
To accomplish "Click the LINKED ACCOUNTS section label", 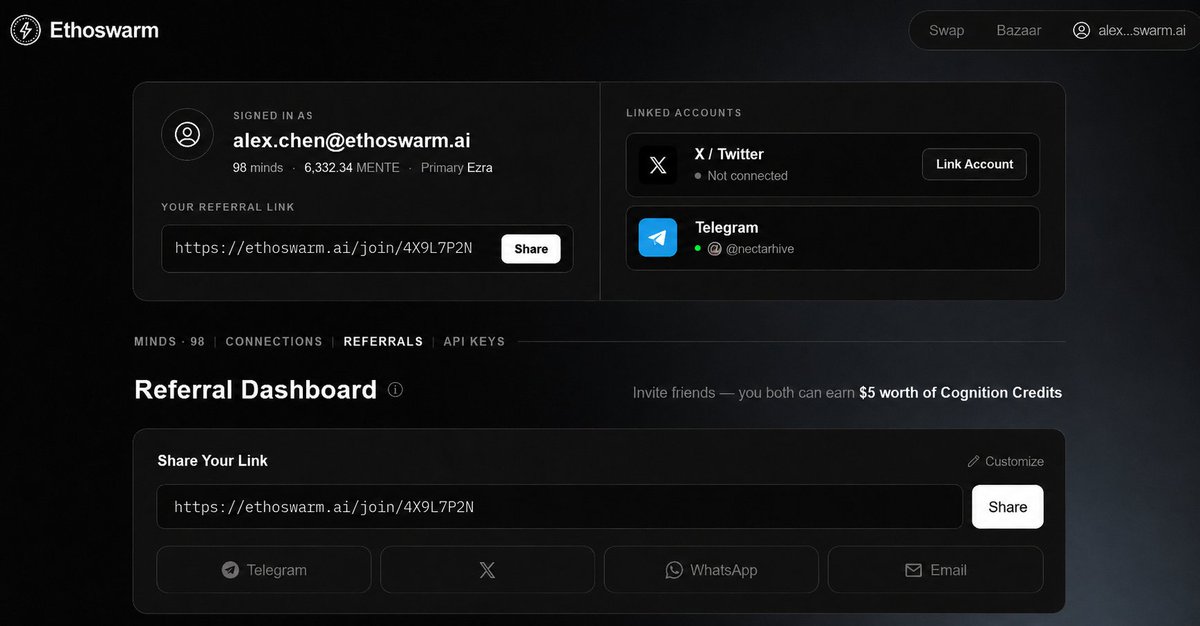I will tap(684, 113).
